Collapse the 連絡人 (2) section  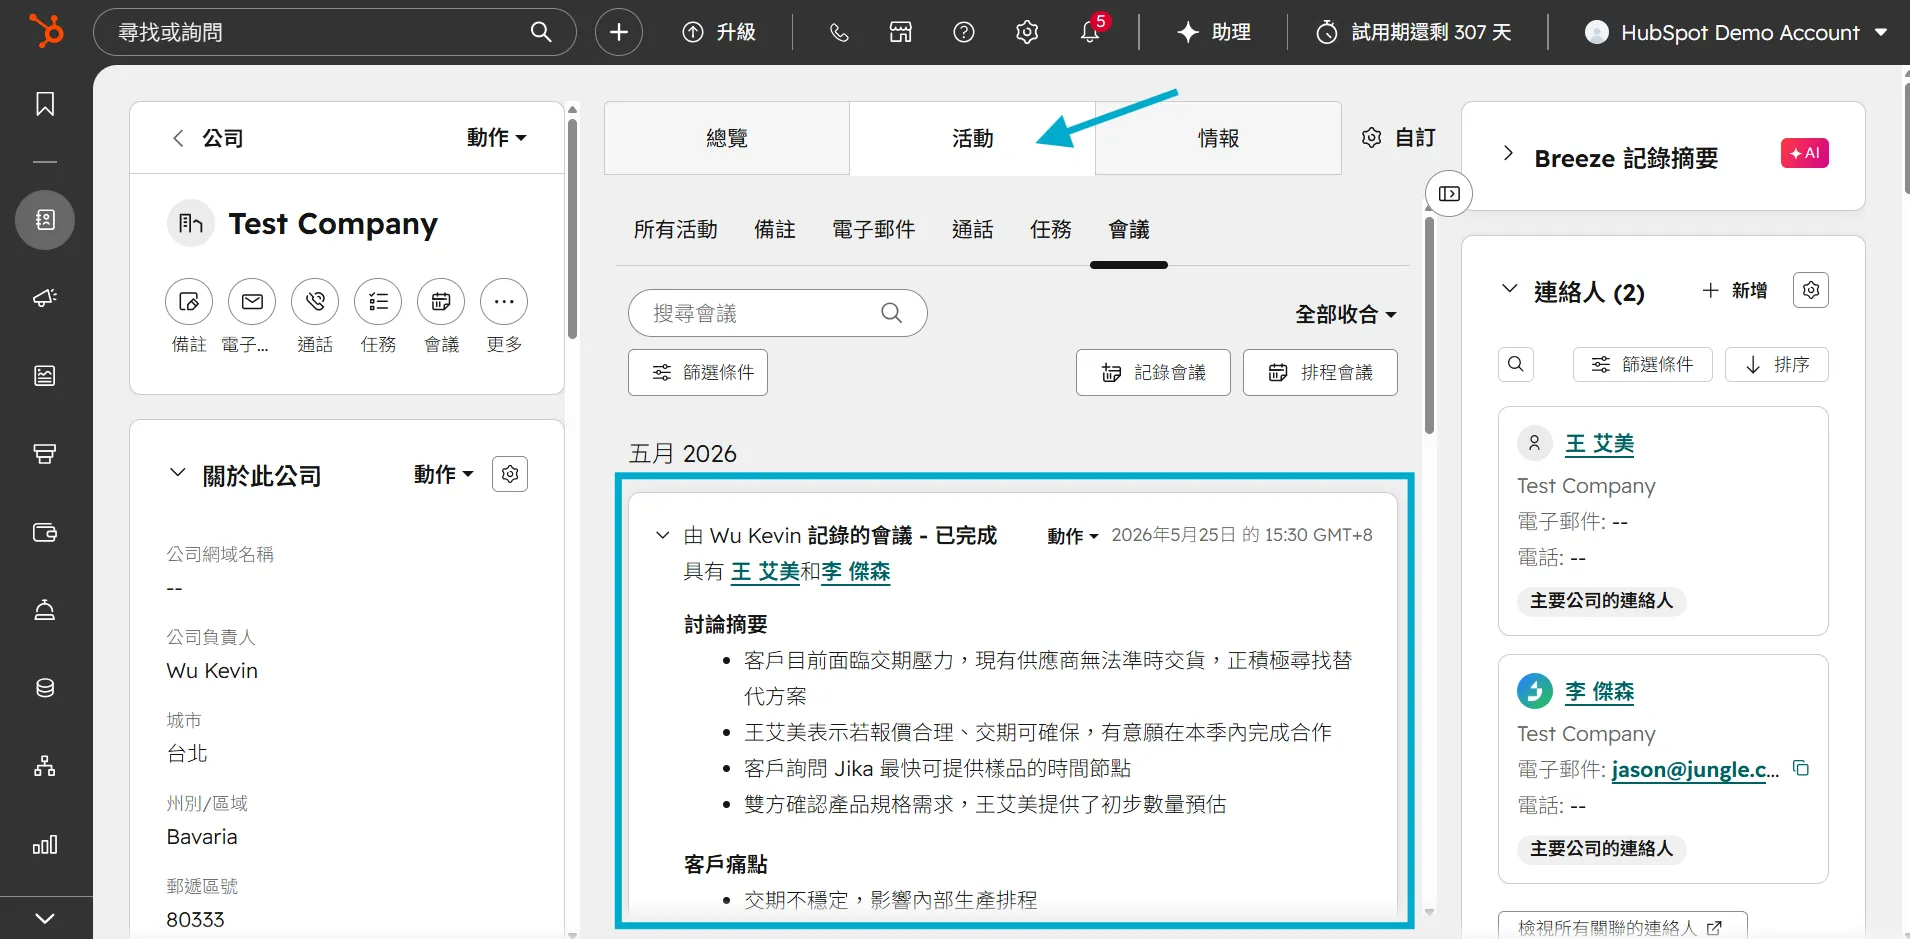tap(1510, 288)
